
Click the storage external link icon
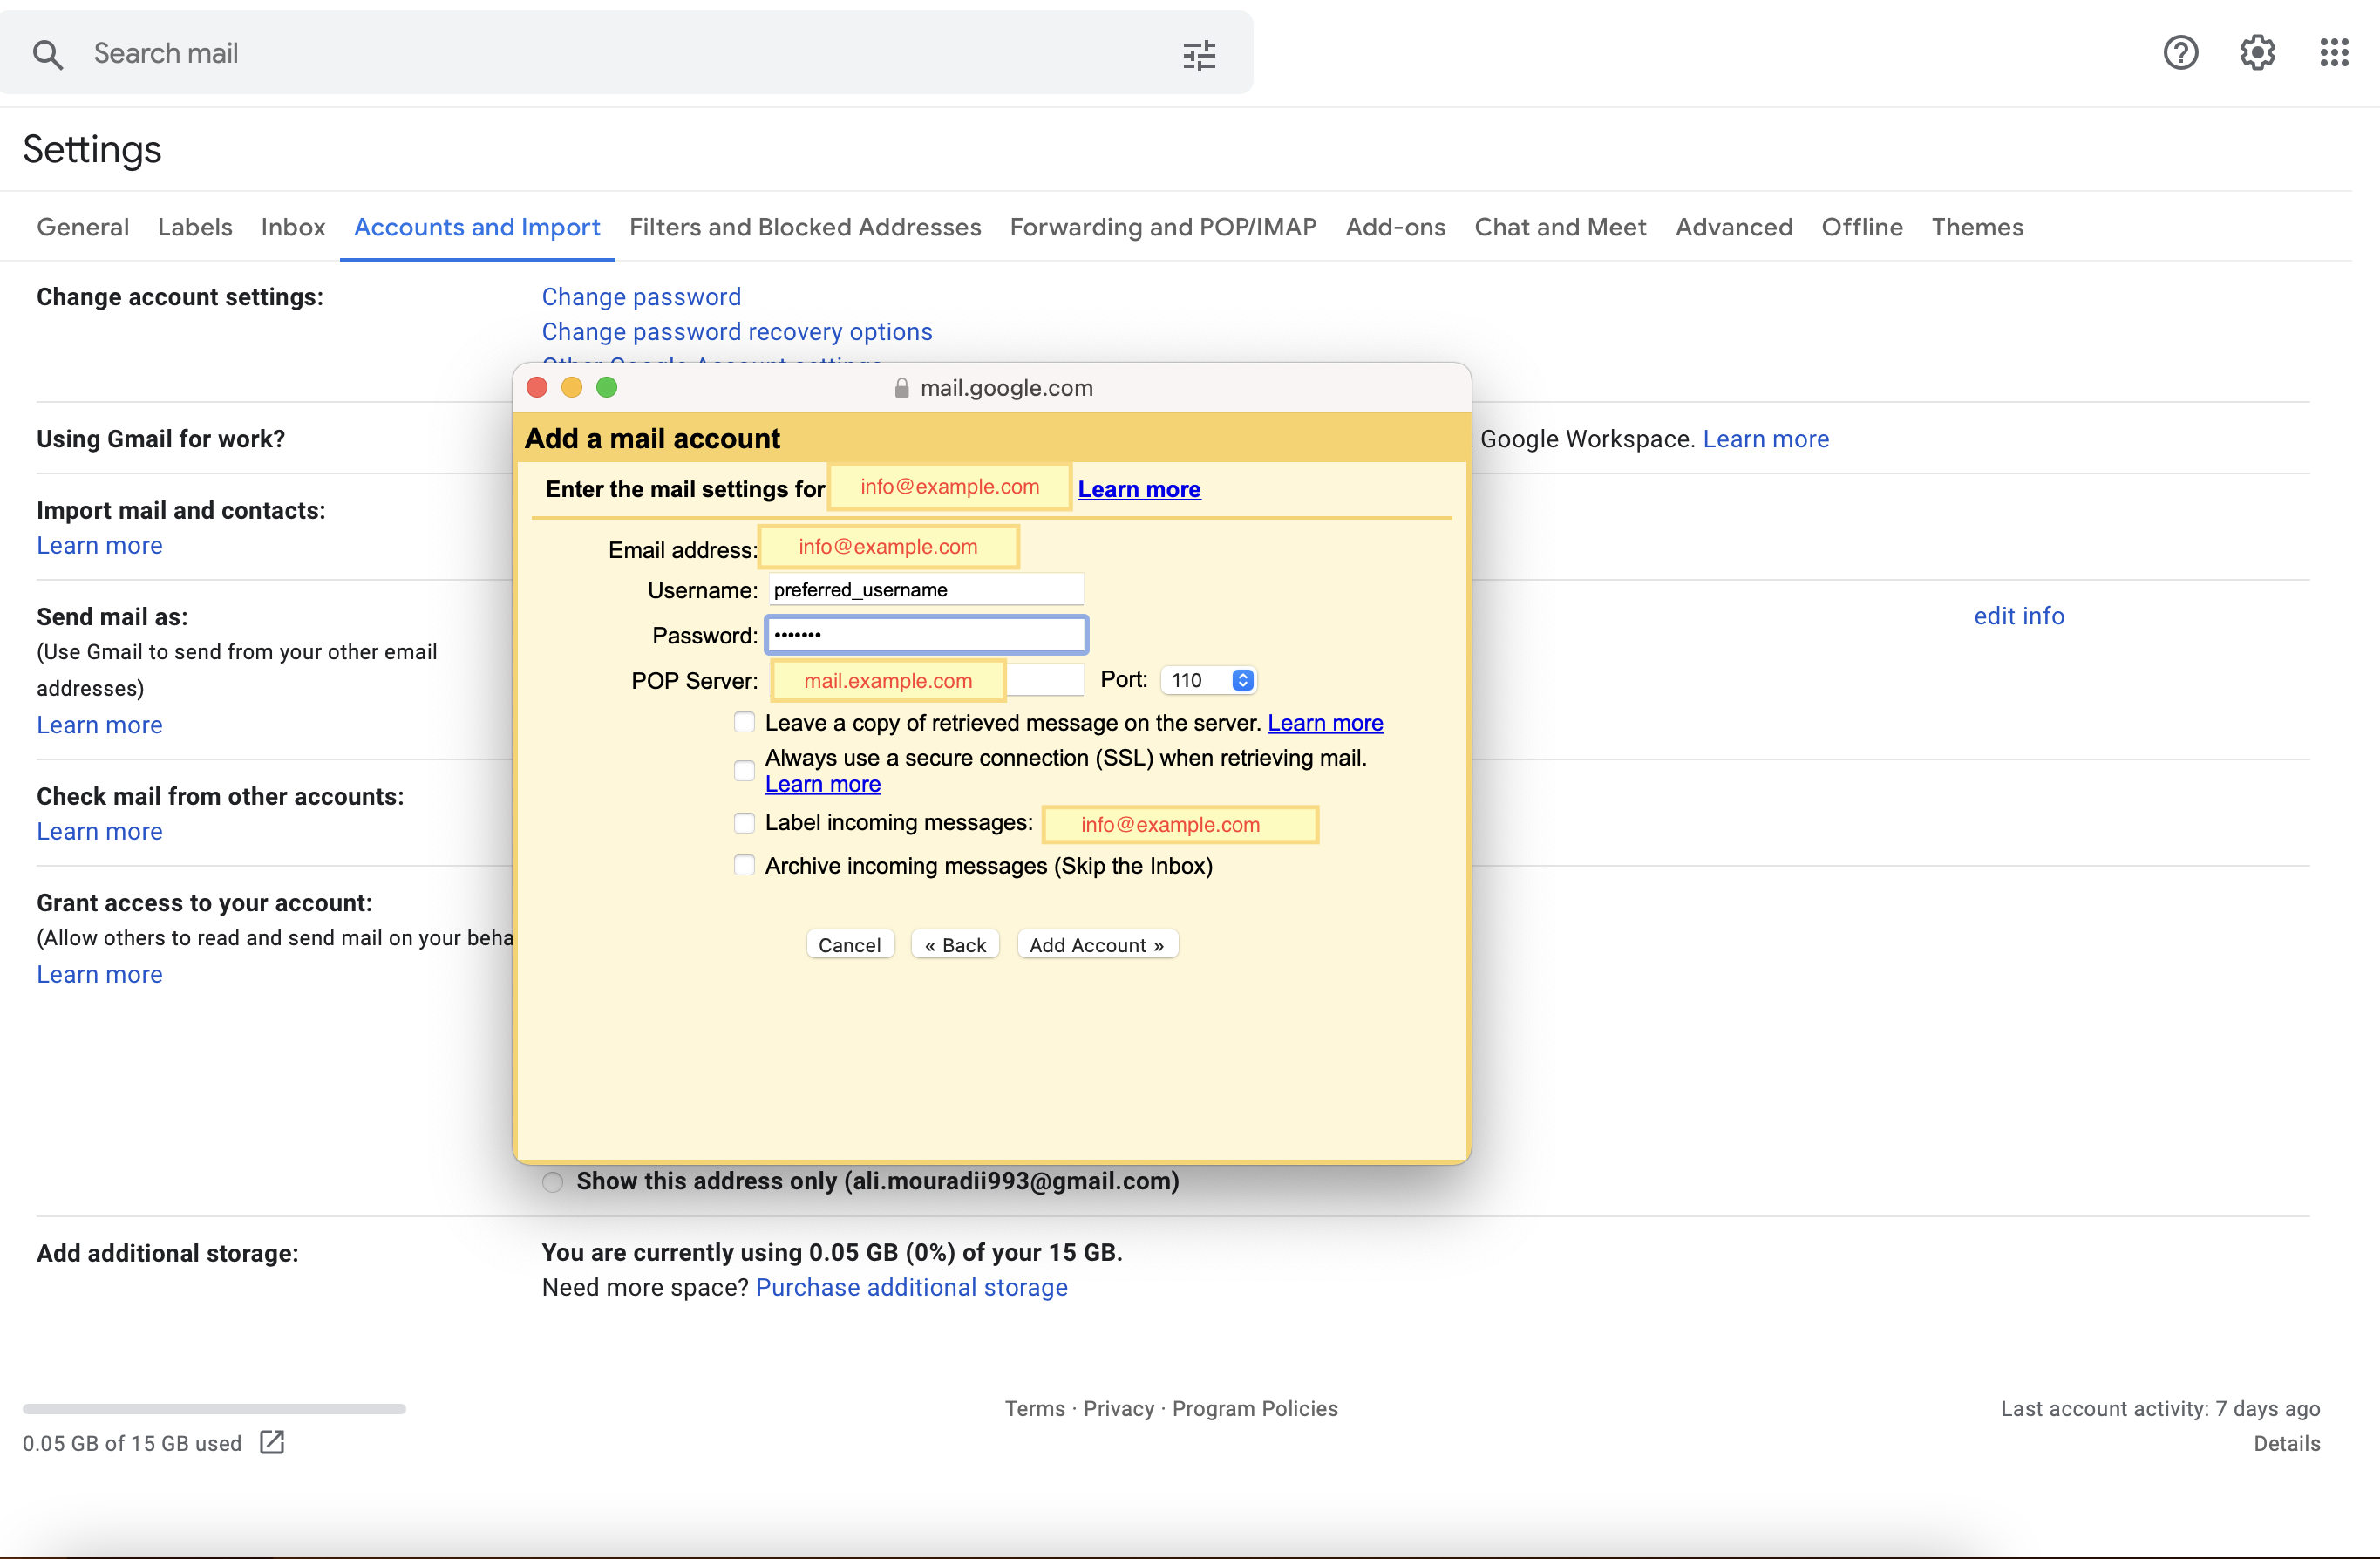point(272,1442)
